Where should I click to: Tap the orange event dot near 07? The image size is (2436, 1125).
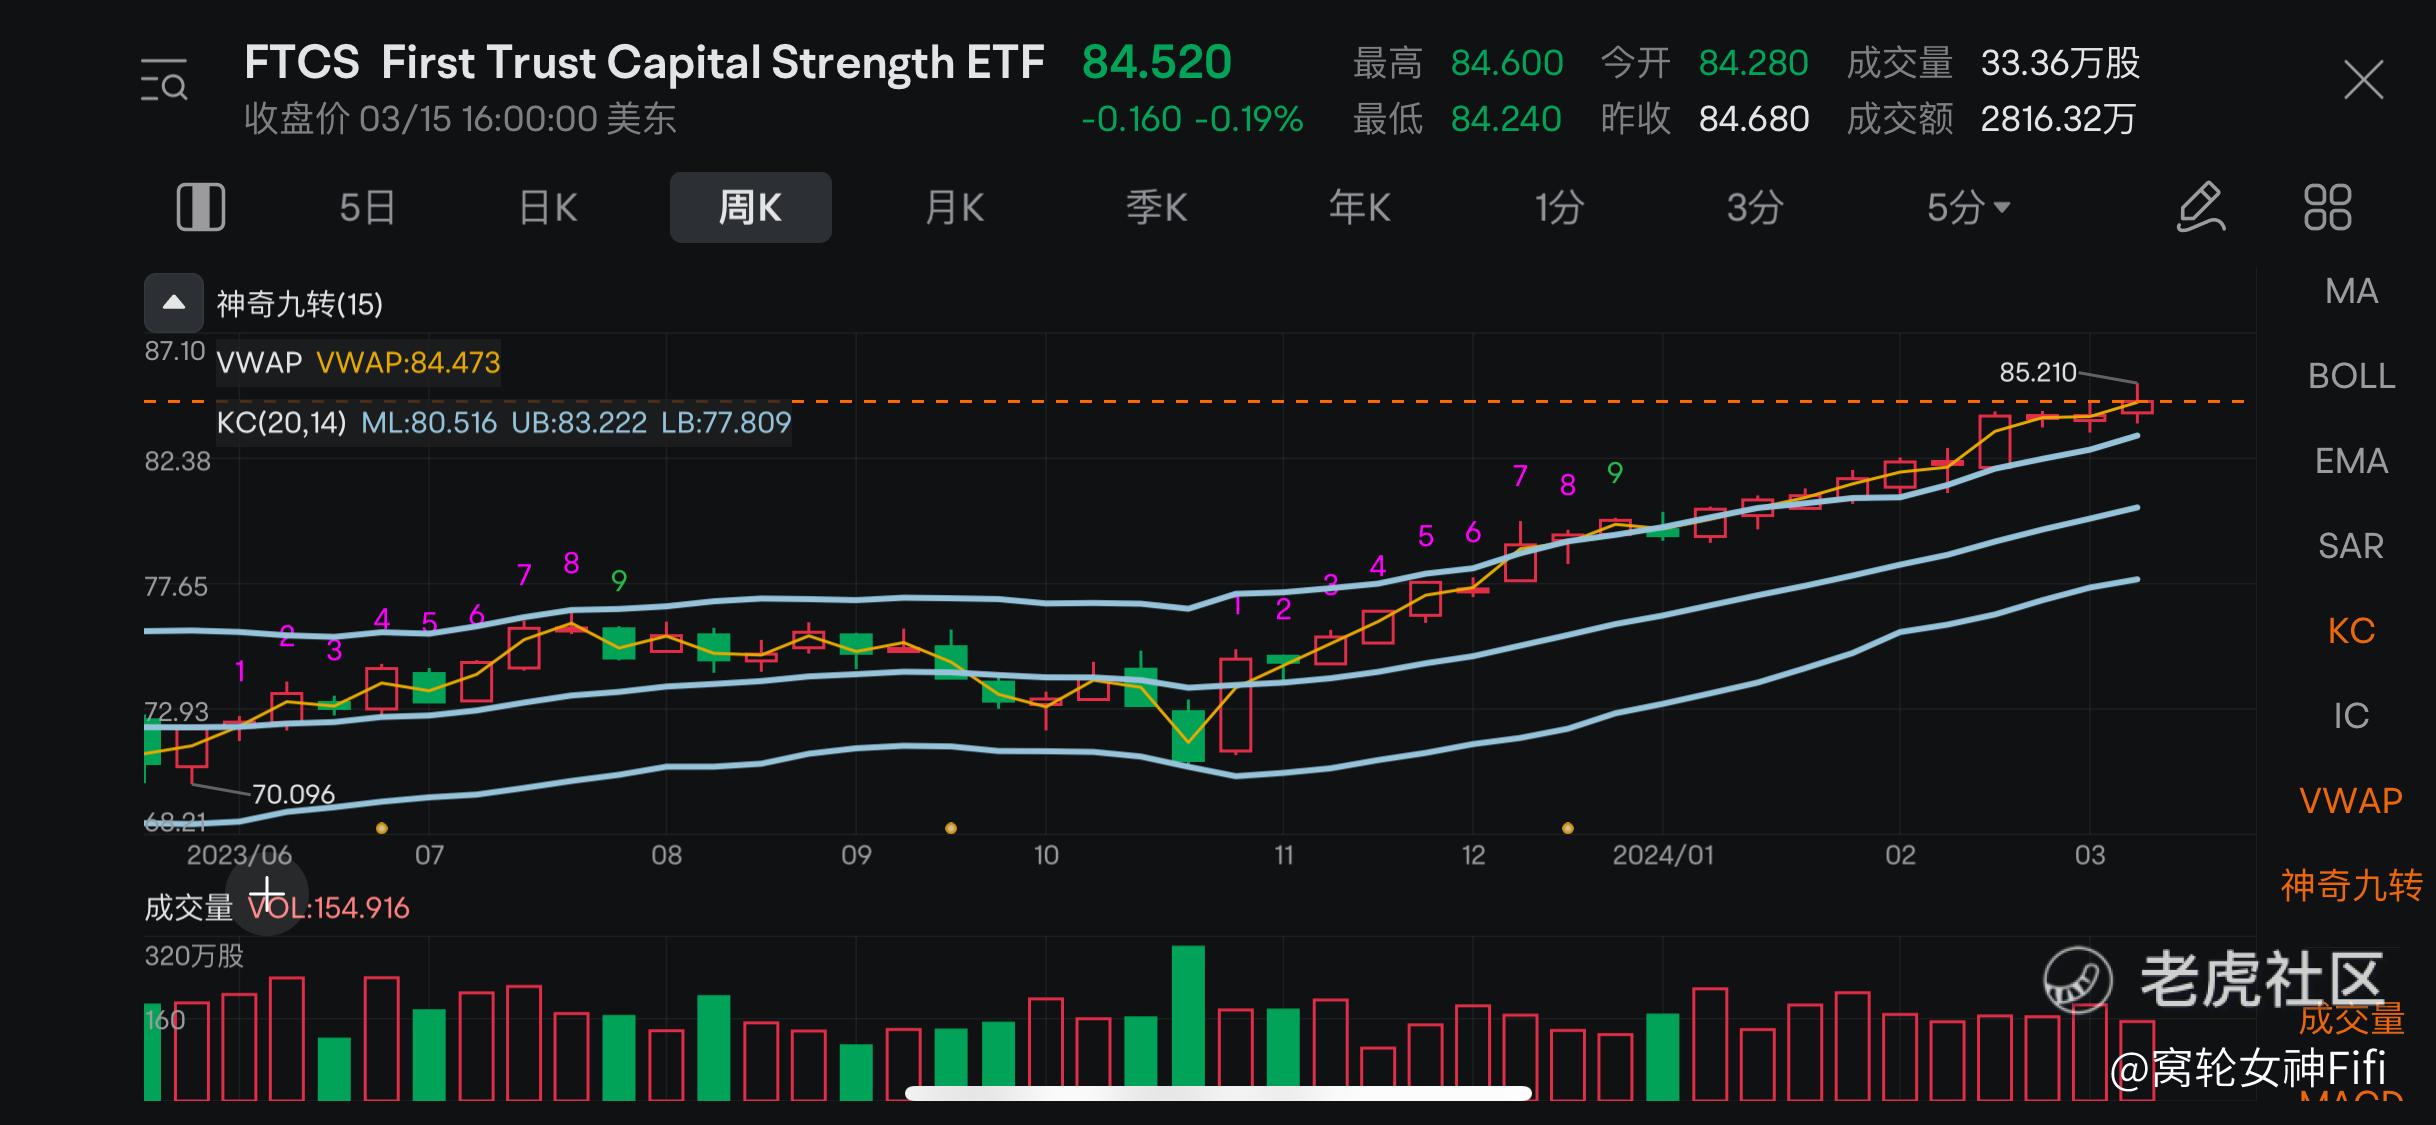381,828
